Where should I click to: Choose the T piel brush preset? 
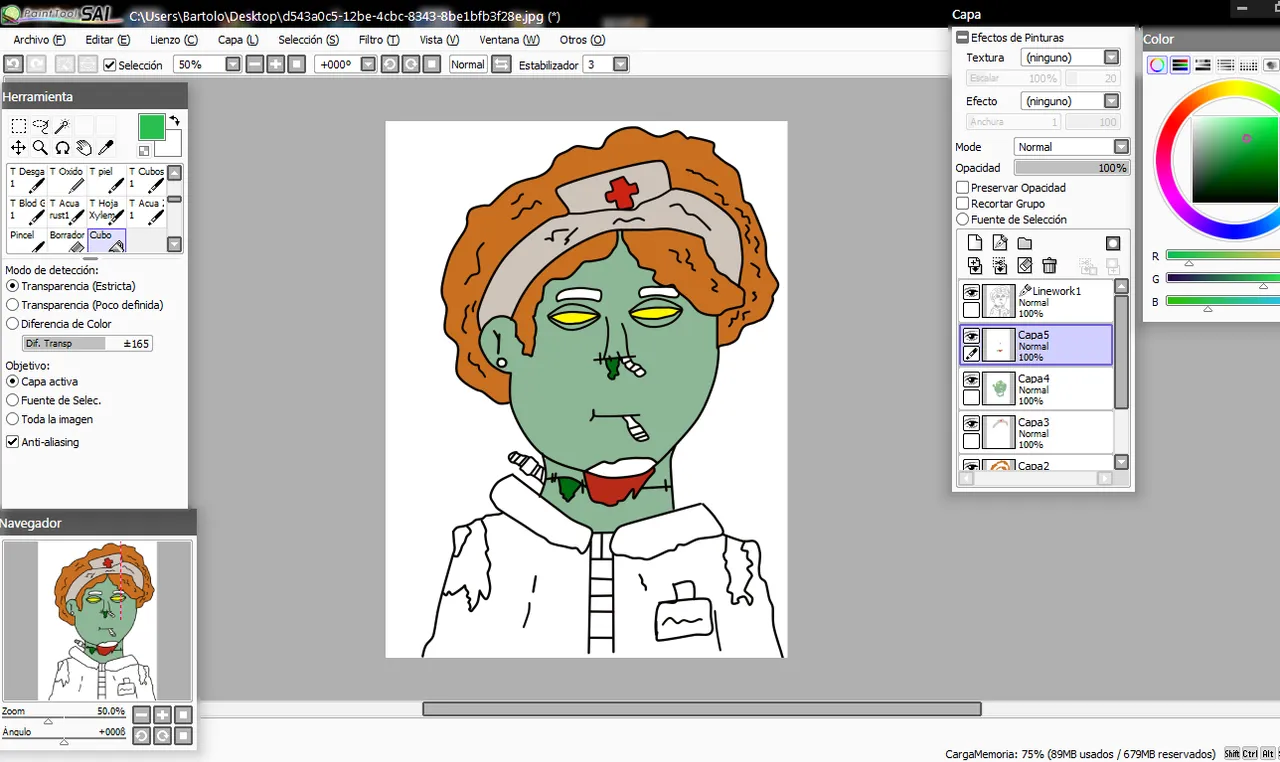(107, 180)
